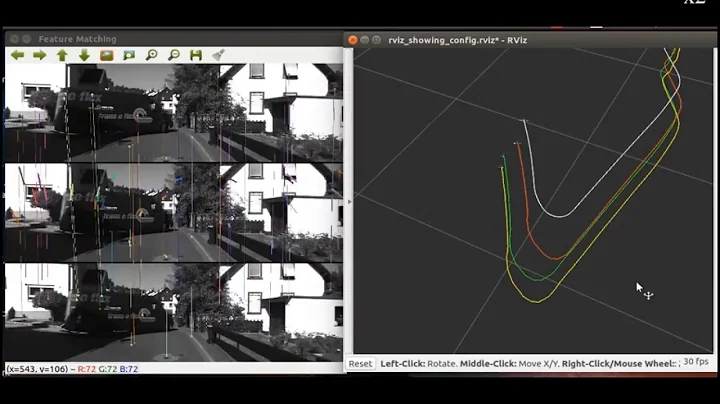
Task: Zoom in with the plus magnifier
Action: (x=151, y=55)
